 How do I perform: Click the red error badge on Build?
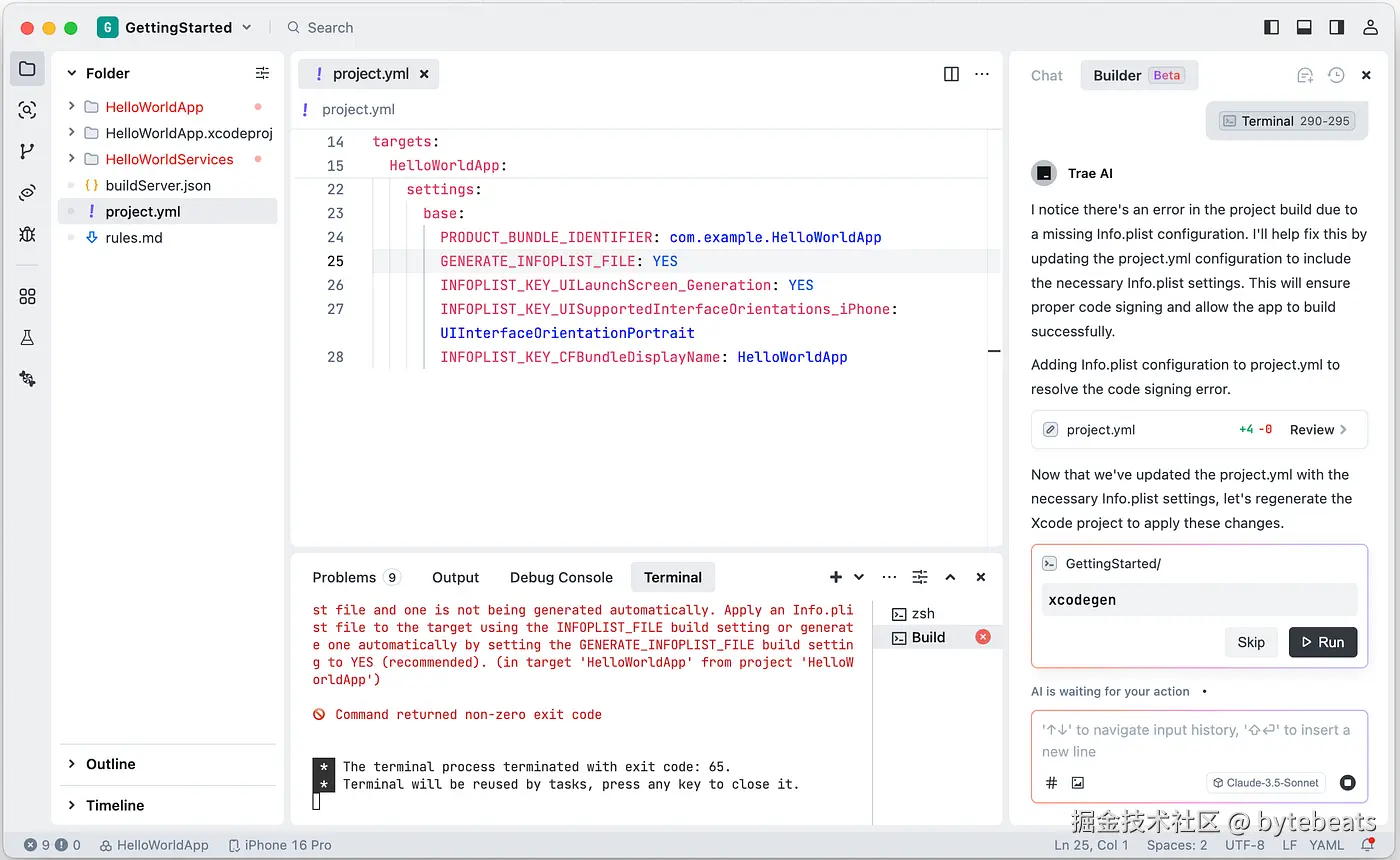(983, 637)
